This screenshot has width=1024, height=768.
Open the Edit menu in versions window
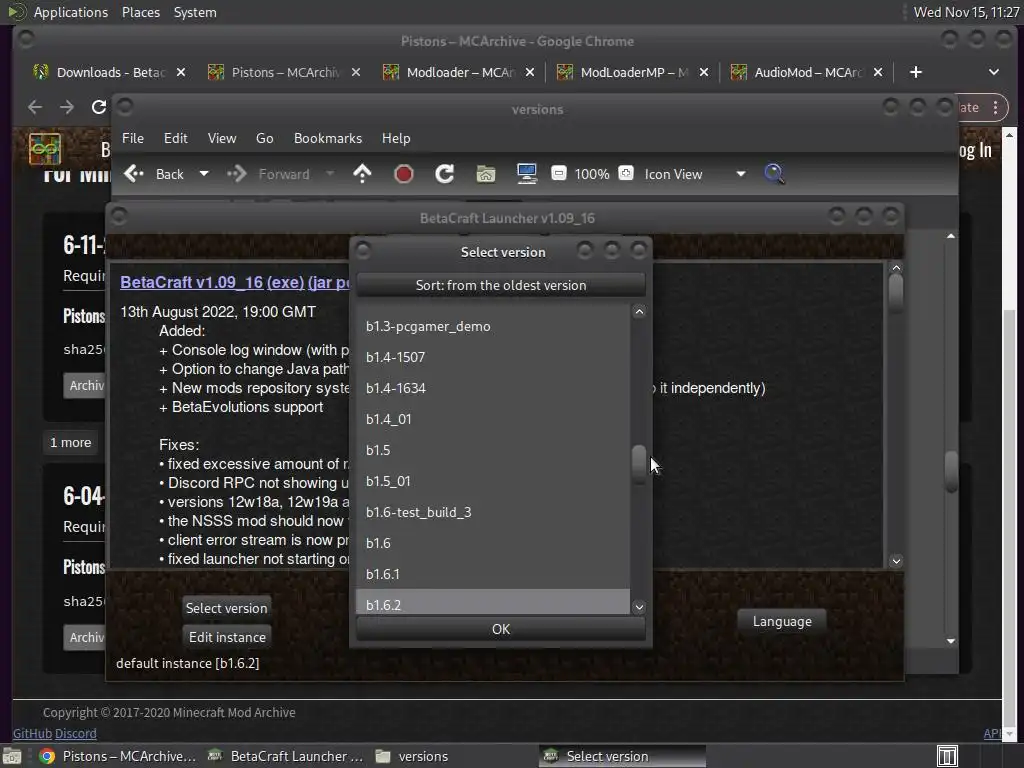[175, 138]
